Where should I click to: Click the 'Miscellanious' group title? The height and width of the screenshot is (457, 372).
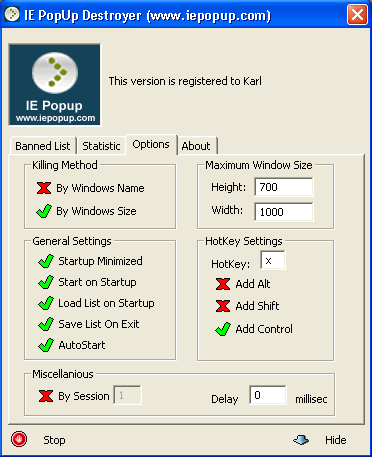(x=63, y=374)
